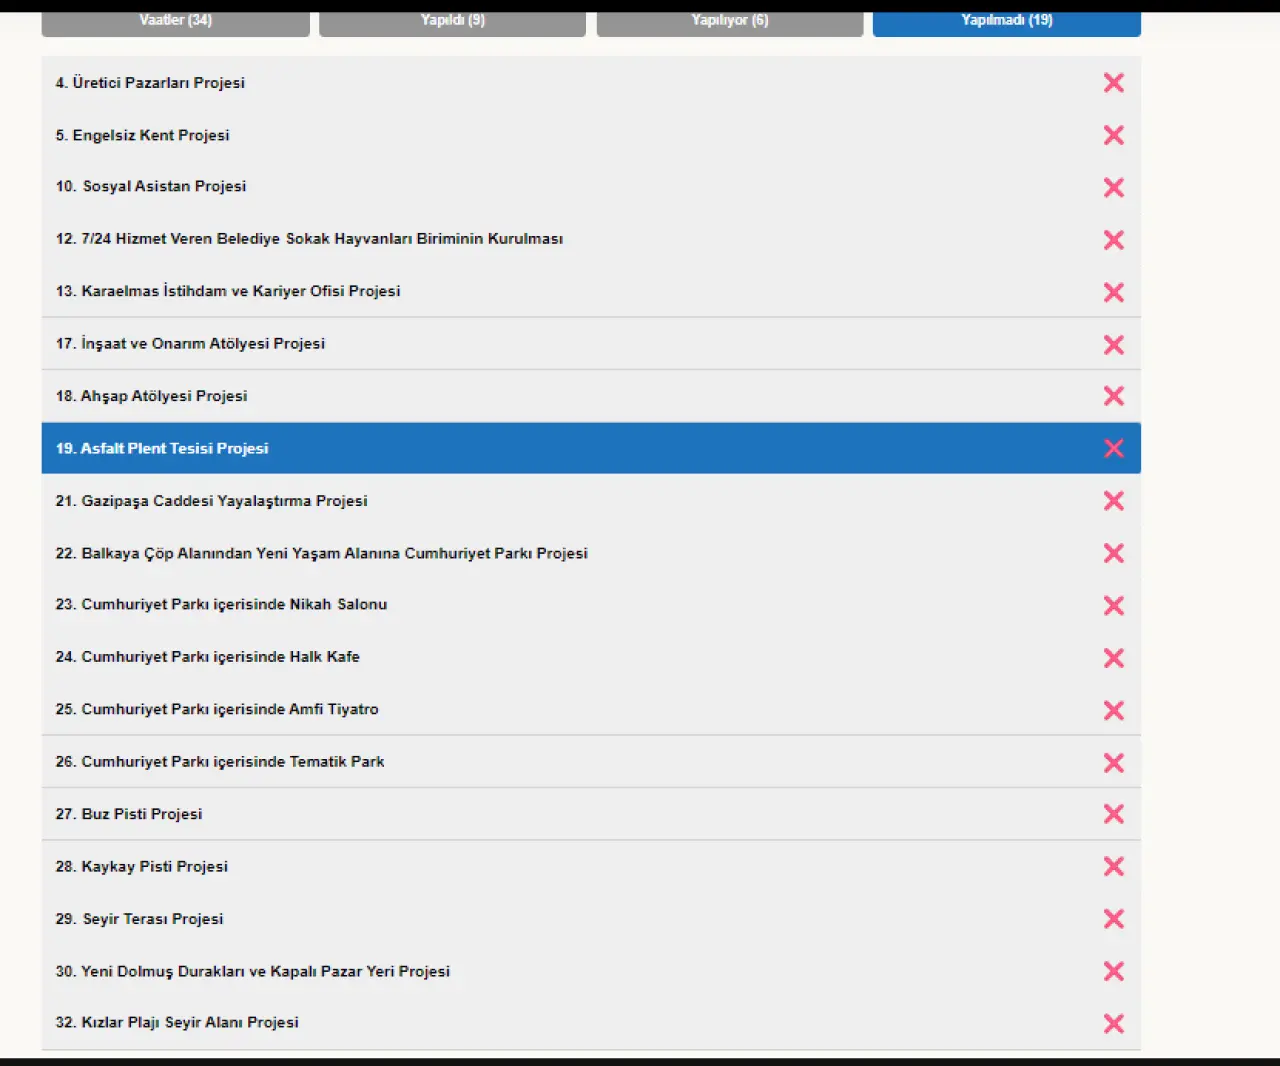Expand İnşaat ve Onarım Atölyesi Projesi row
The height and width of the screenshot is (1066, 1280).
coord(190,344)
